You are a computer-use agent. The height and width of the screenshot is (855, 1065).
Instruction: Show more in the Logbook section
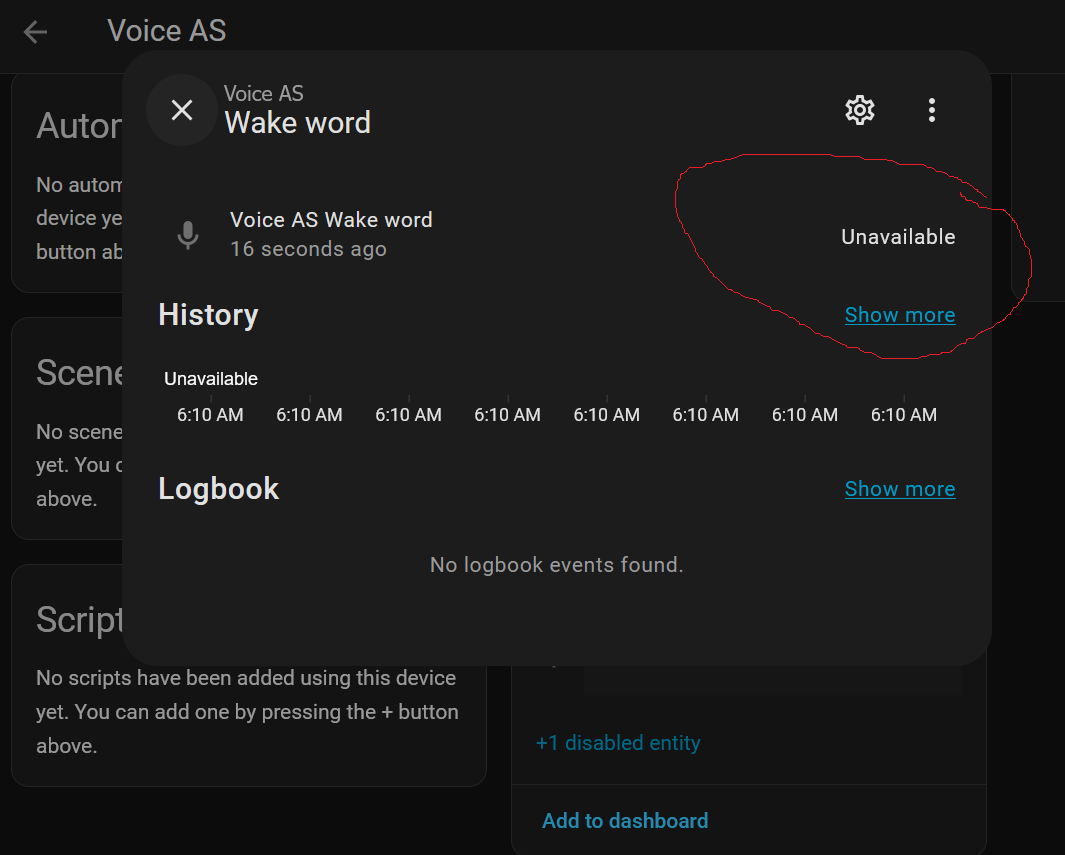899,489
